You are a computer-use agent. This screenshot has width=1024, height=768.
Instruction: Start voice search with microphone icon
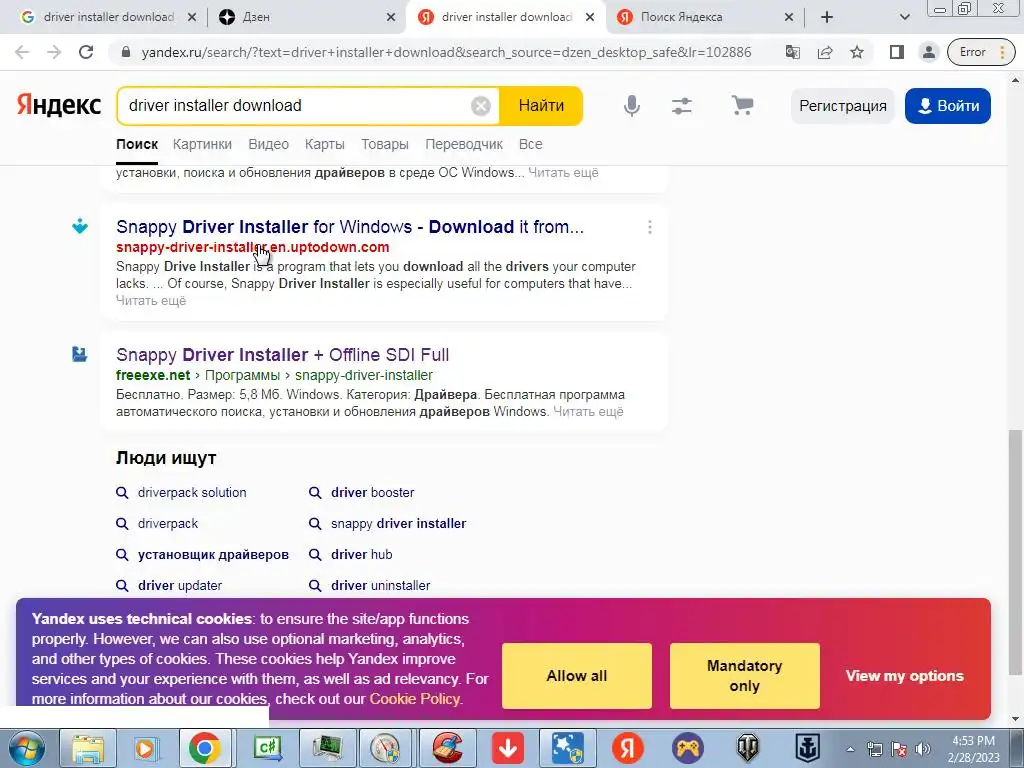tap(632, 106)
